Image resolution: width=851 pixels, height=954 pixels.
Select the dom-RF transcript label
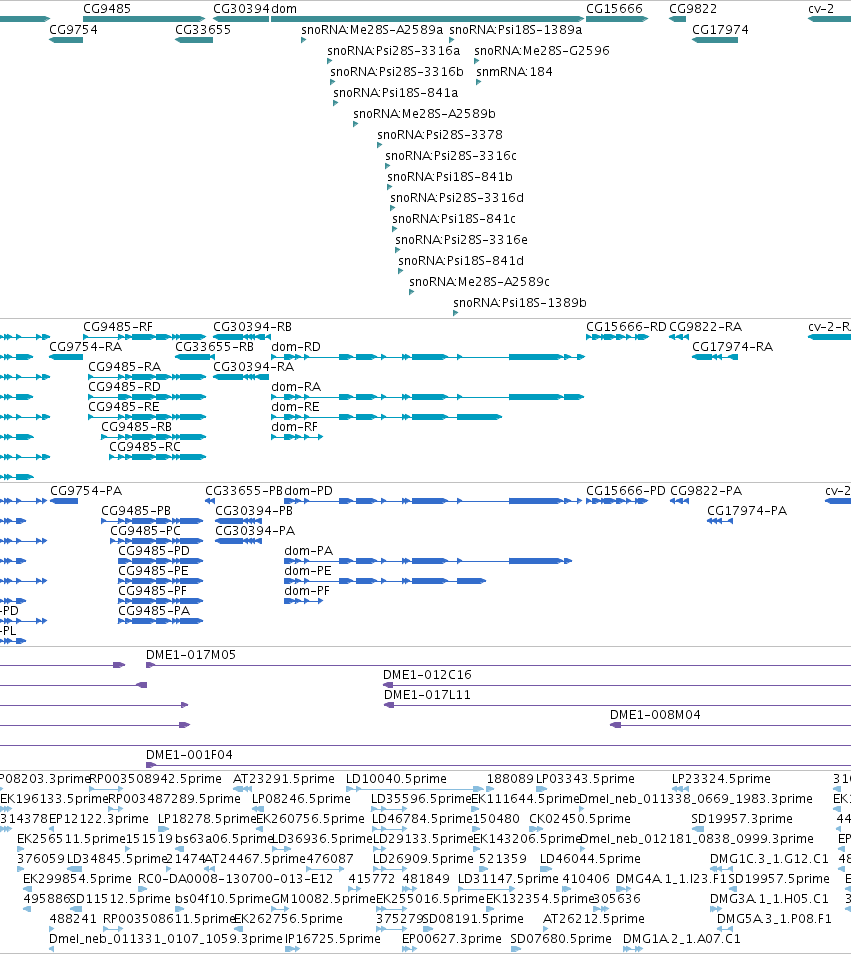pyautogui.click(x=294, y=427)
